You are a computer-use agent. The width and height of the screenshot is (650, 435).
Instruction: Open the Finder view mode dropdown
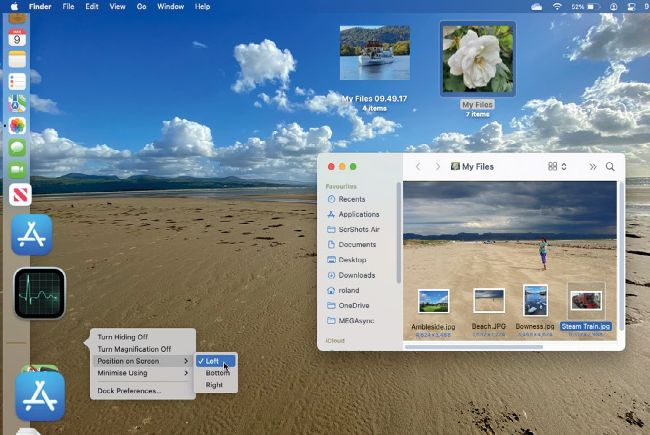(557, 167)
